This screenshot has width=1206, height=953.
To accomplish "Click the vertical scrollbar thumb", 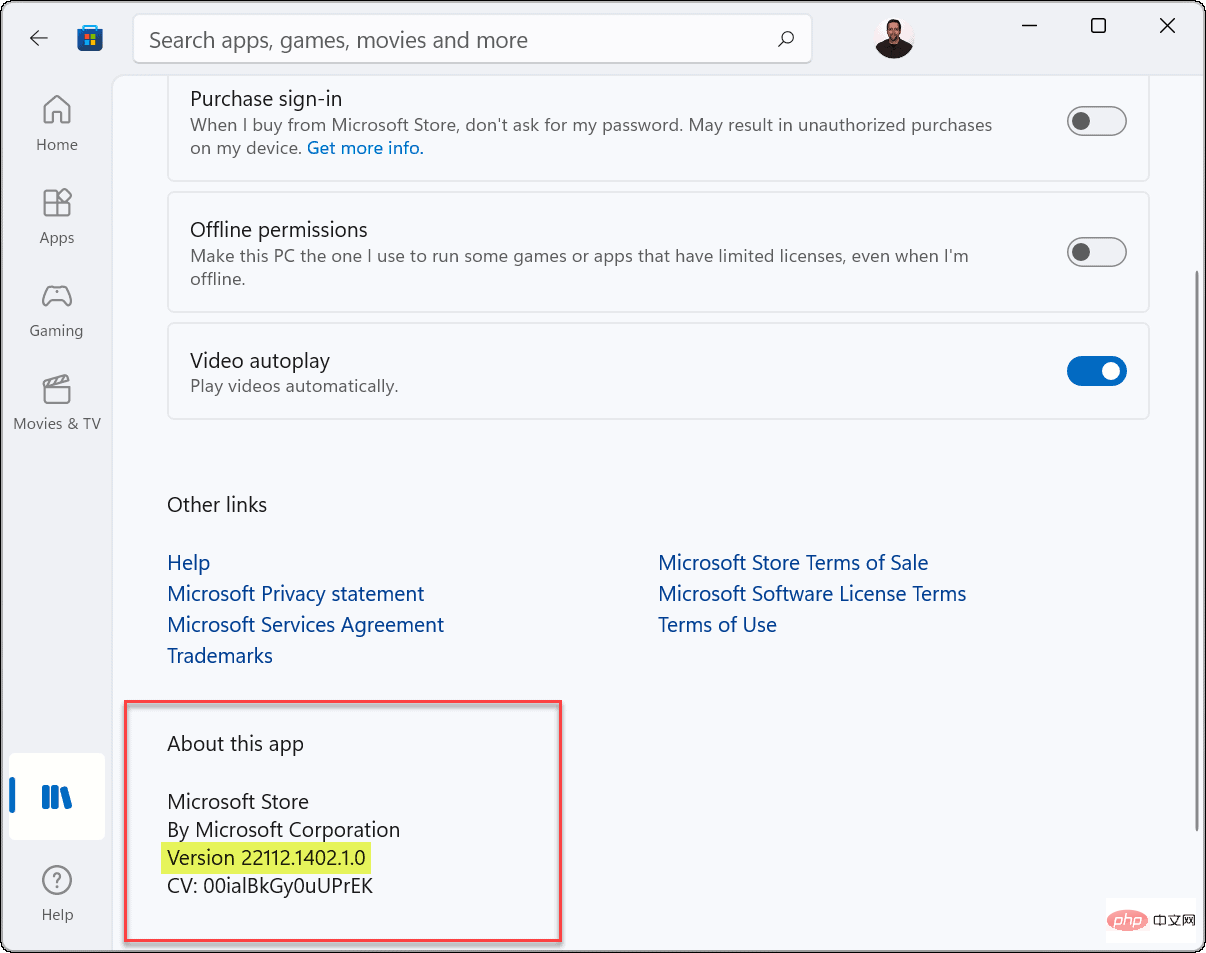I will [1197, 550].
